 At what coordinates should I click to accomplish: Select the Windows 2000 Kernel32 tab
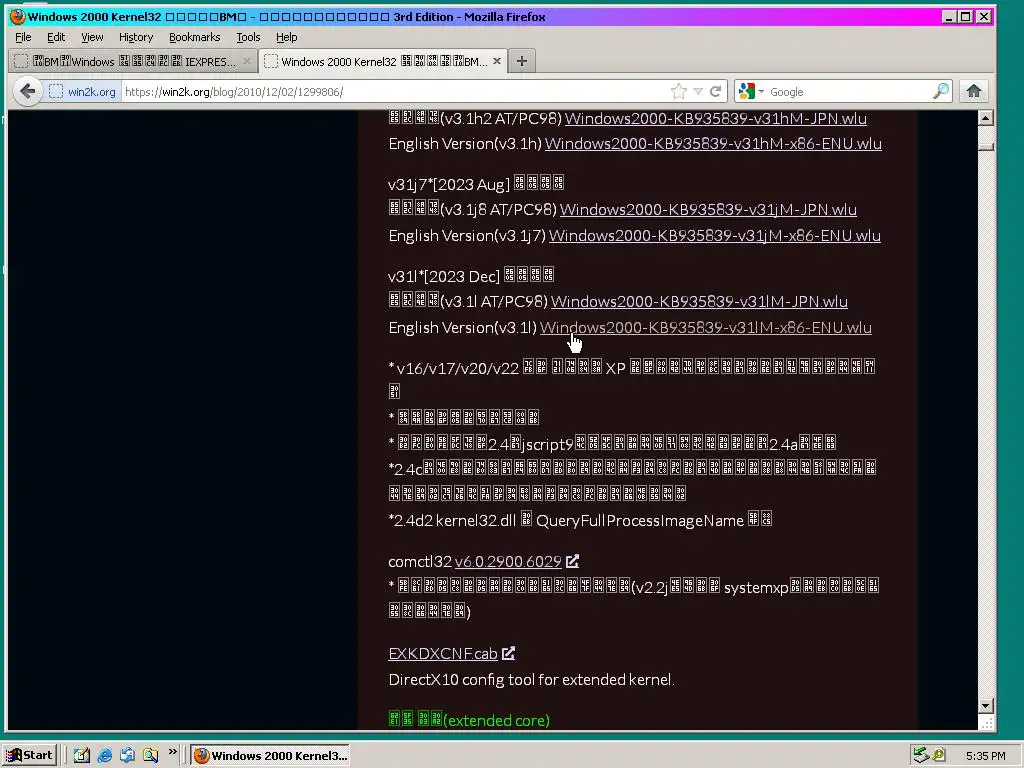(x=382, y=61)
